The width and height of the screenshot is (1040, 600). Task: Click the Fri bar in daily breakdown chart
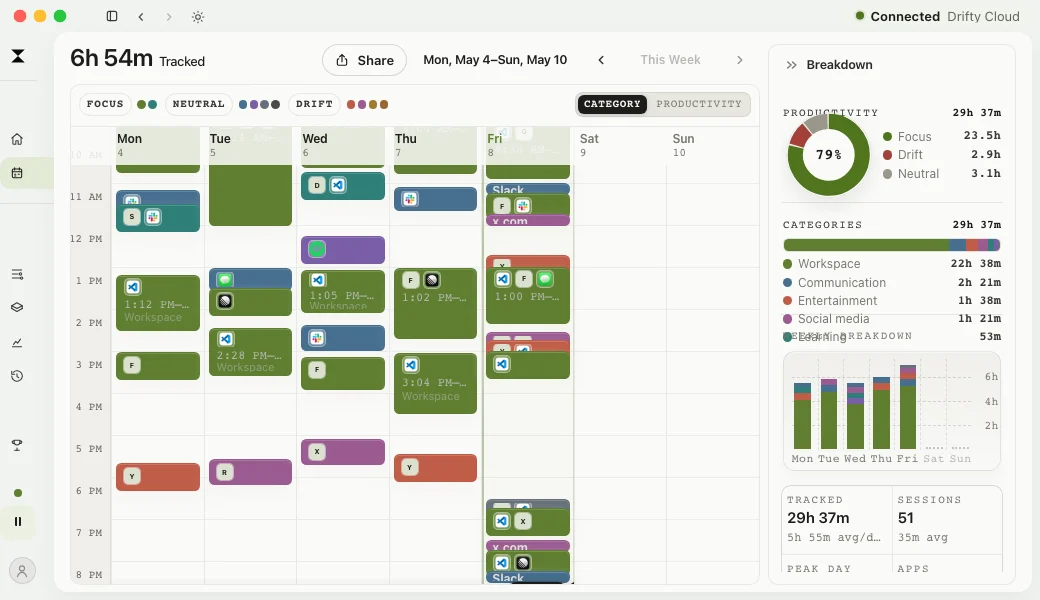907,407
